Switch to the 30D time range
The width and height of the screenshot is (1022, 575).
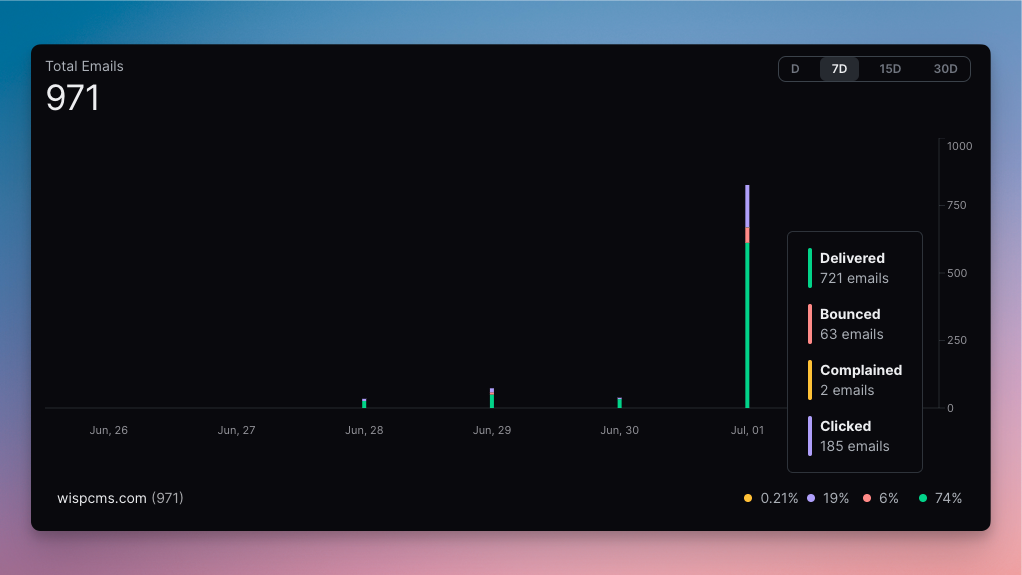(x=945, y=69)
